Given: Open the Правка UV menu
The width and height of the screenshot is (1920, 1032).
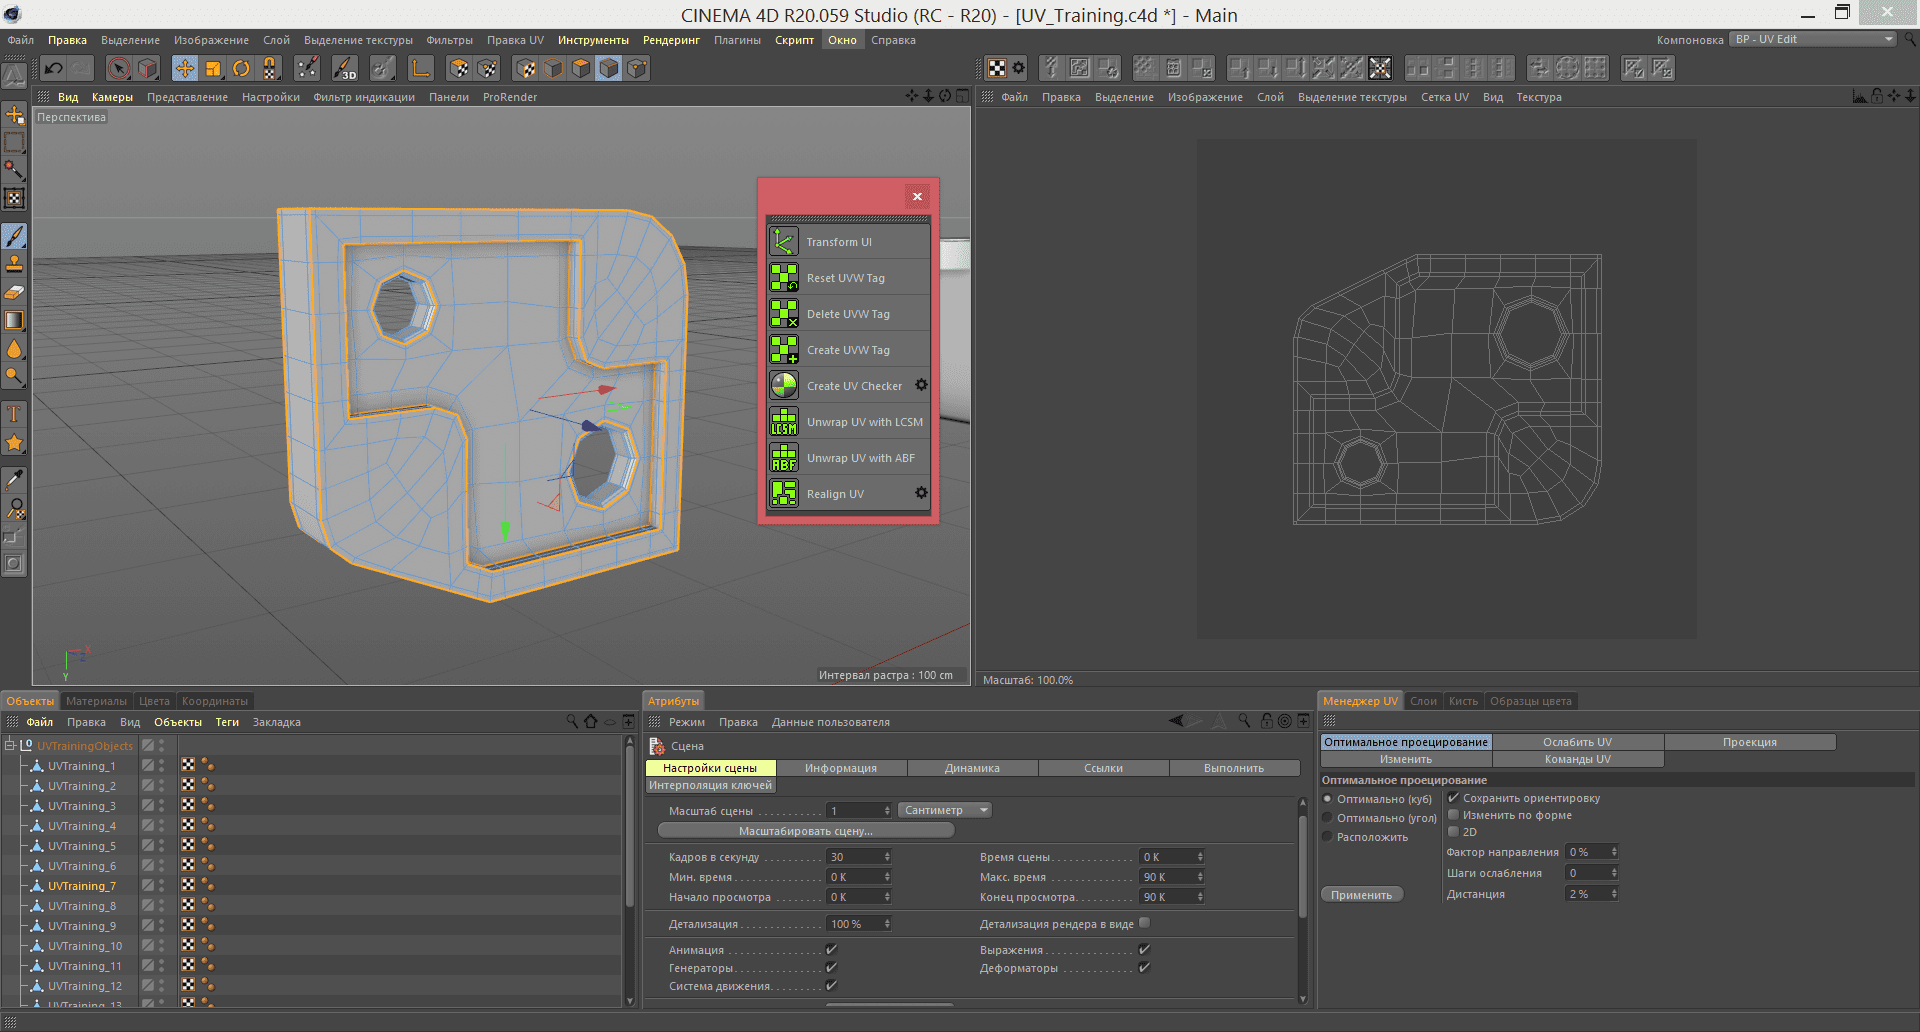Looking at the screenshot, I should [515, 40].
